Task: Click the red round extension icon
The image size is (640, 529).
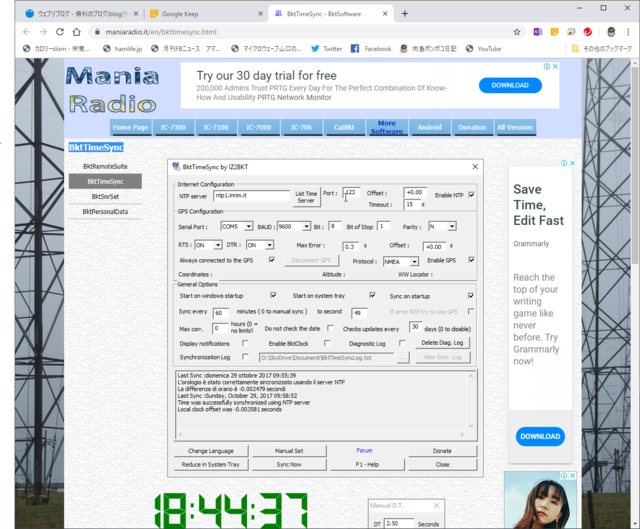Action: click(x=588, y=32)
